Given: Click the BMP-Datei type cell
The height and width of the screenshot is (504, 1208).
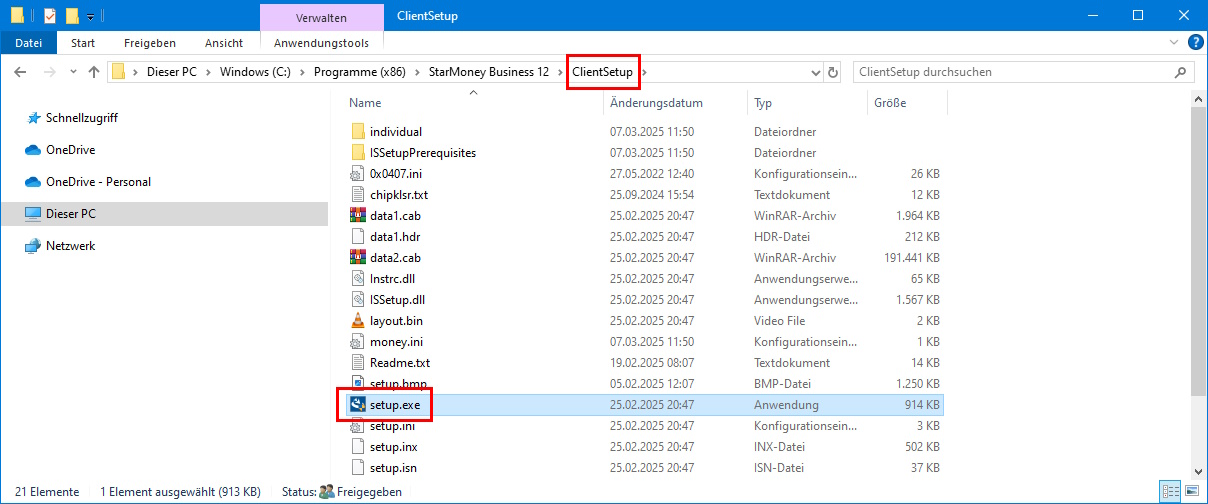Looking at the screenshot, I should (x=783, y=384).
